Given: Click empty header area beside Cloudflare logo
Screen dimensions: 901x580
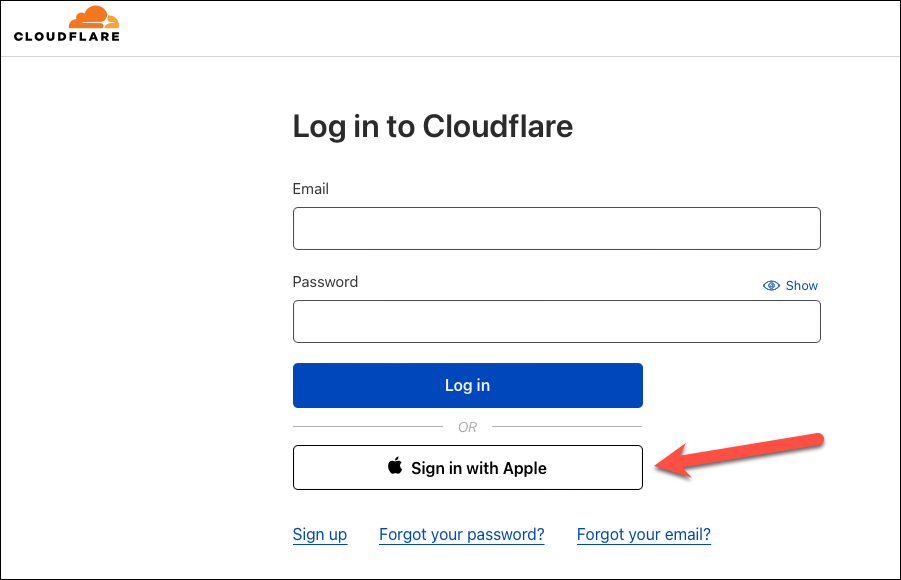Looking at the screenshot, I should [506, 29].
